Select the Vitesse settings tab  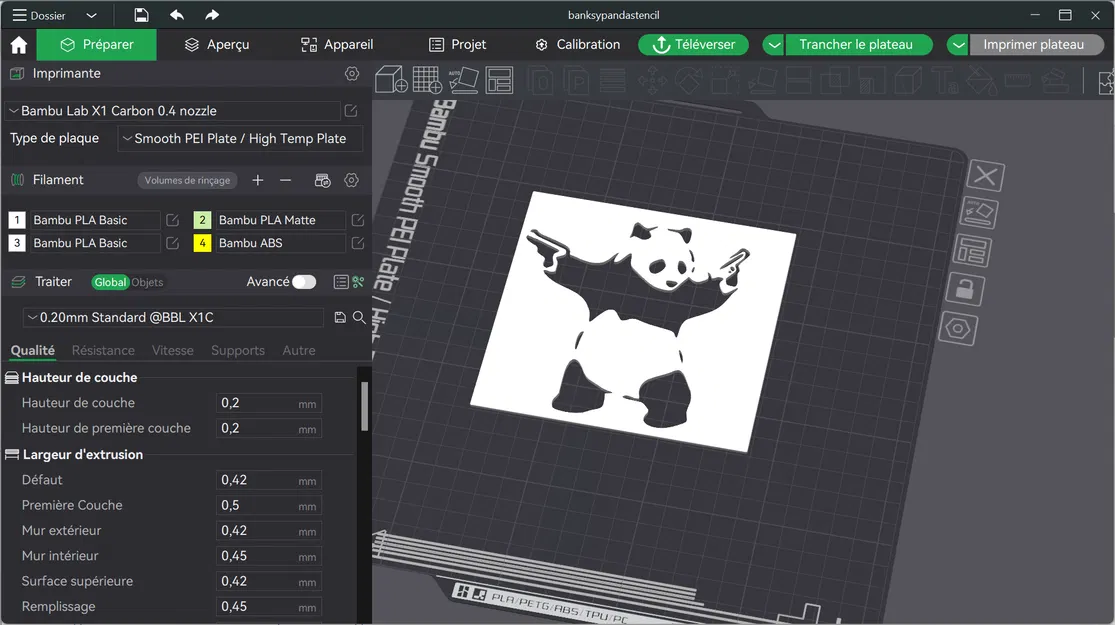[173, 351]
